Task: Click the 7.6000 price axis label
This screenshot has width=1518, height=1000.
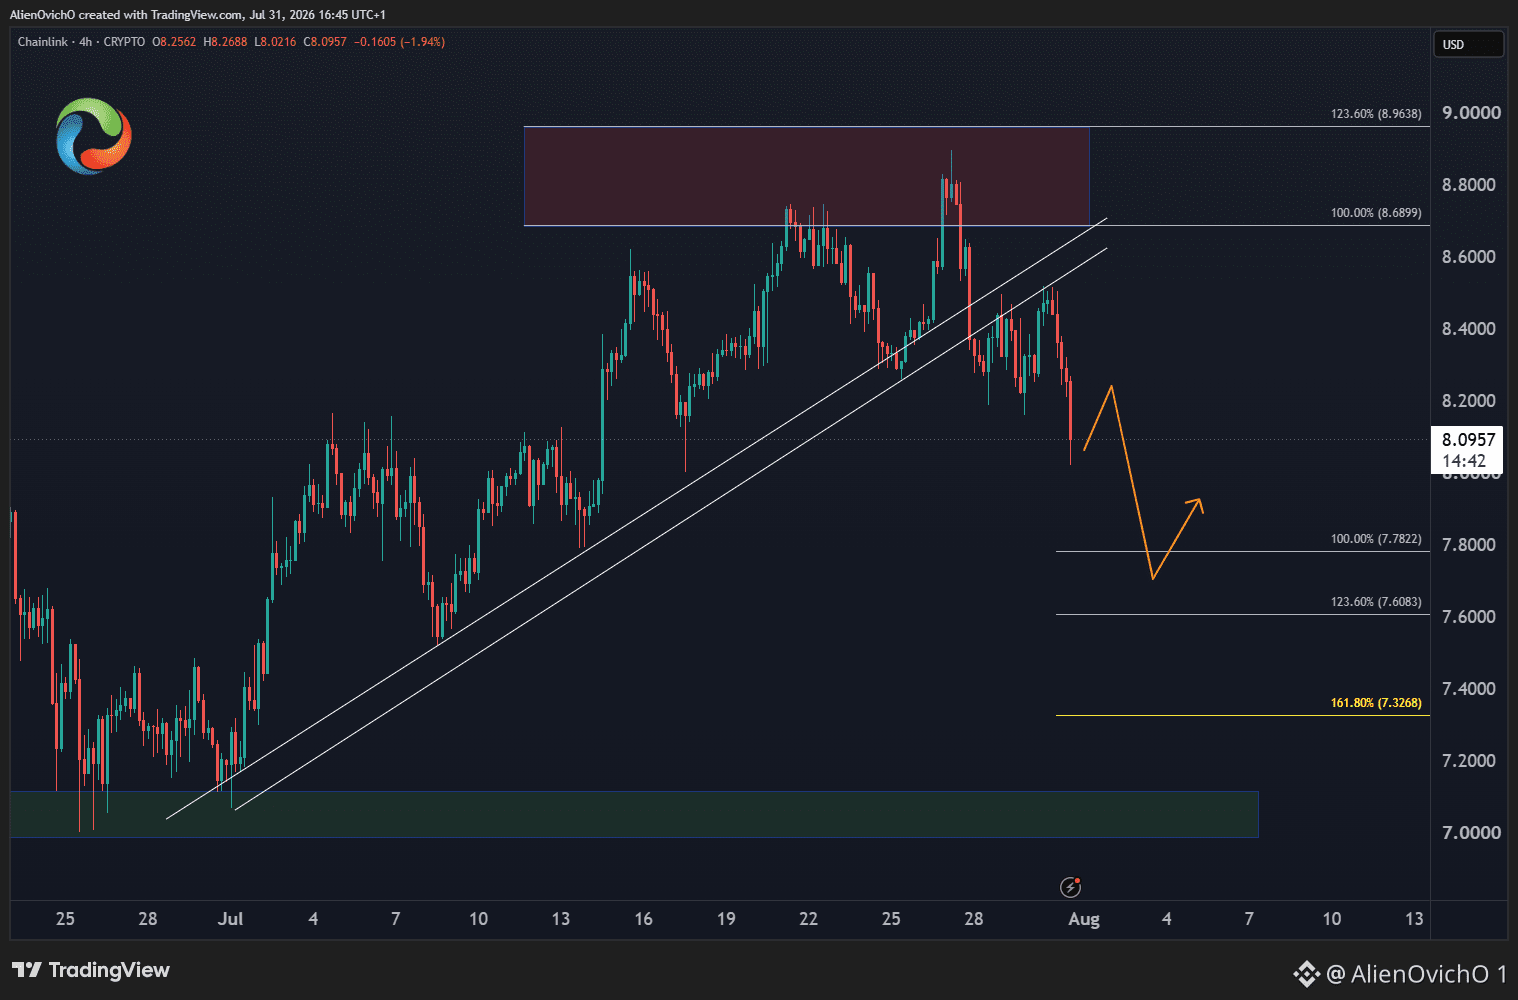Action: coord(1471,617)
